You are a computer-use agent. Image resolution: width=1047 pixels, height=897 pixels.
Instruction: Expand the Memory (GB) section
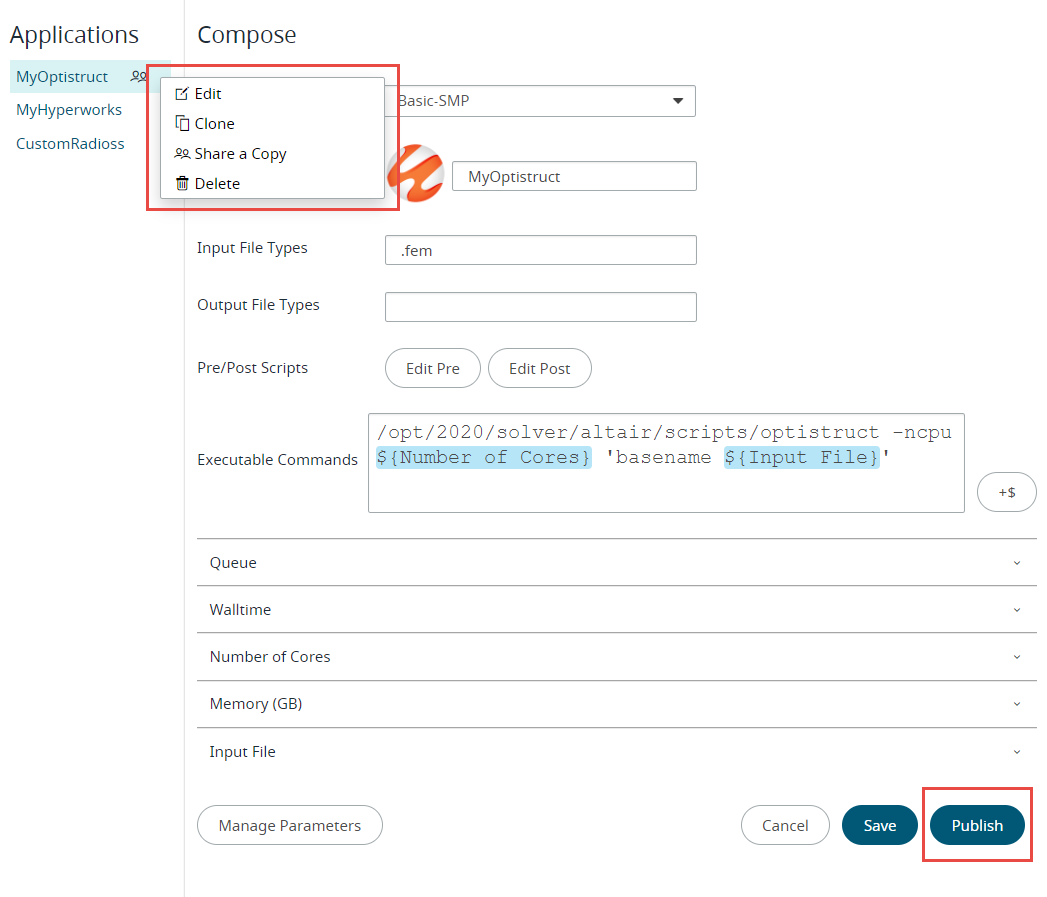[x=616, y=704]
